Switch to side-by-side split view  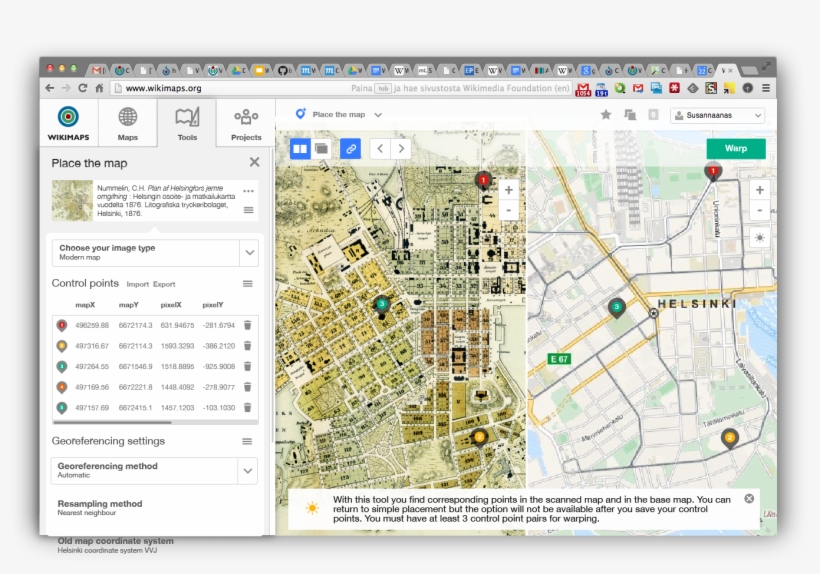coord(301,149)
